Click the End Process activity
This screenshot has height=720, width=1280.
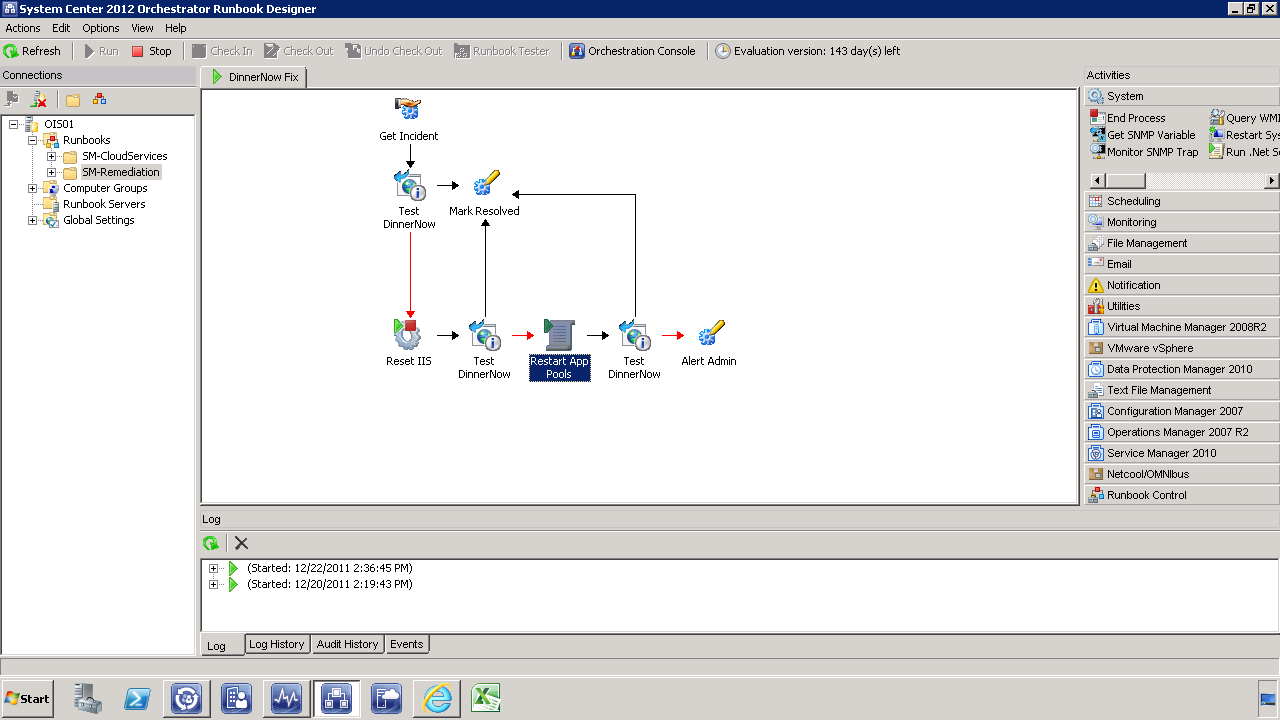coord(1128,118)
